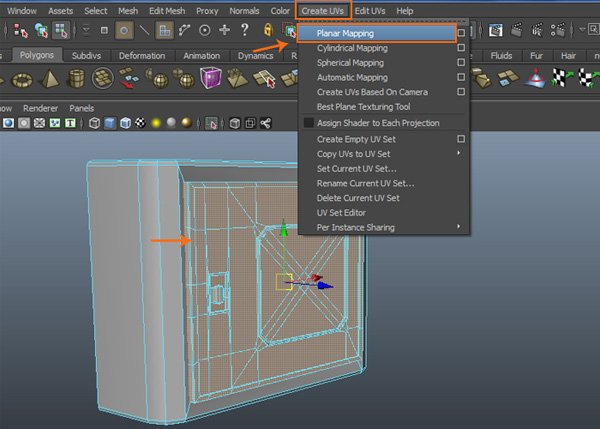Click Delete Current UV Set entry

tap(358, 198)
